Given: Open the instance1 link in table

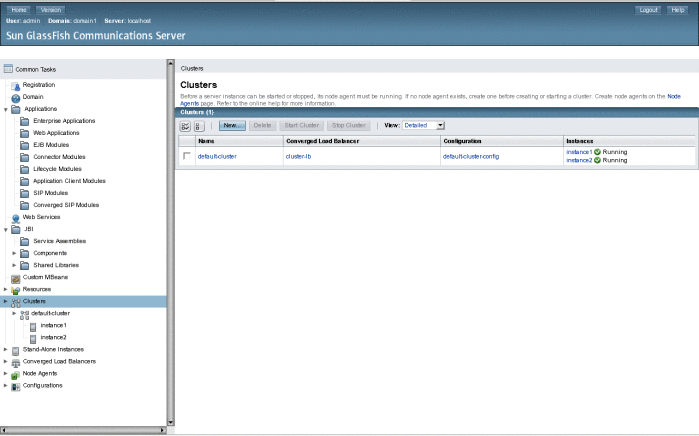Looking at the screenshot, I should (x=579, y=152).
